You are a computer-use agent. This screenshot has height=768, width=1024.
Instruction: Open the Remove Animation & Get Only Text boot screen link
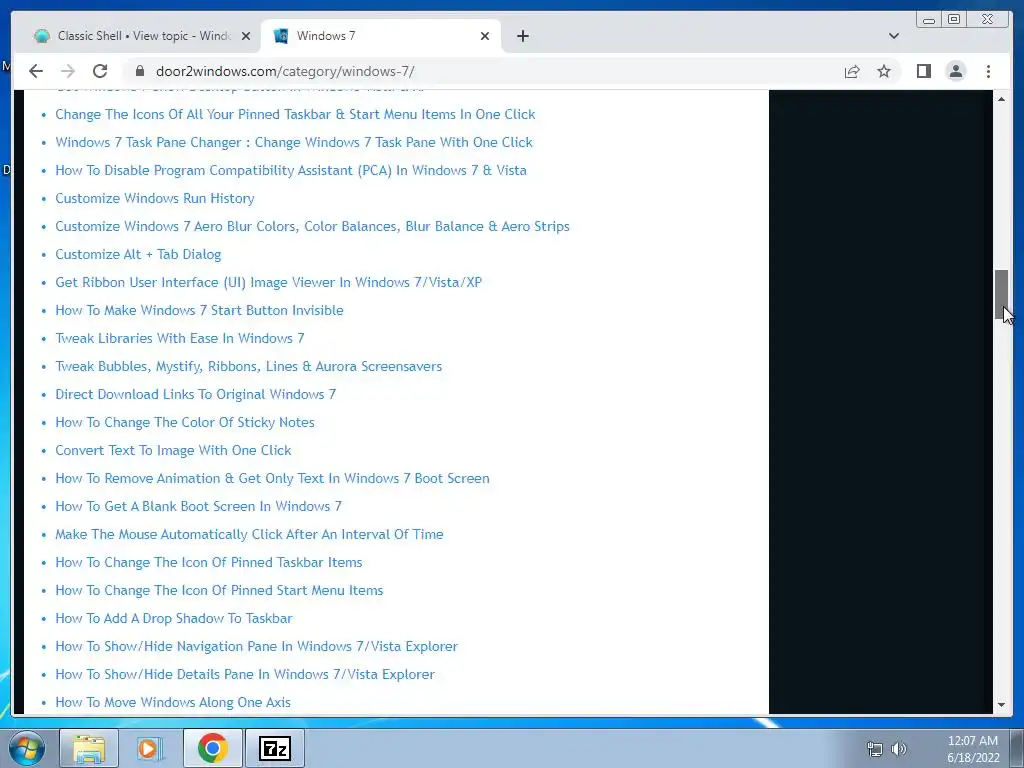pos(272,479)
